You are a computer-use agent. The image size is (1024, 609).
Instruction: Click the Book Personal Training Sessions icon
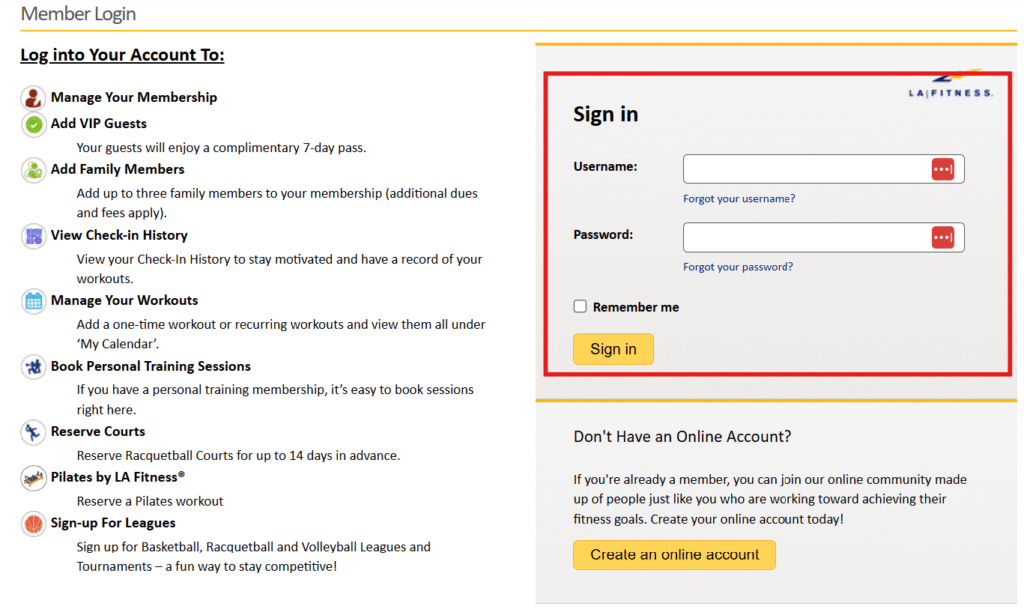pos(34,367)
